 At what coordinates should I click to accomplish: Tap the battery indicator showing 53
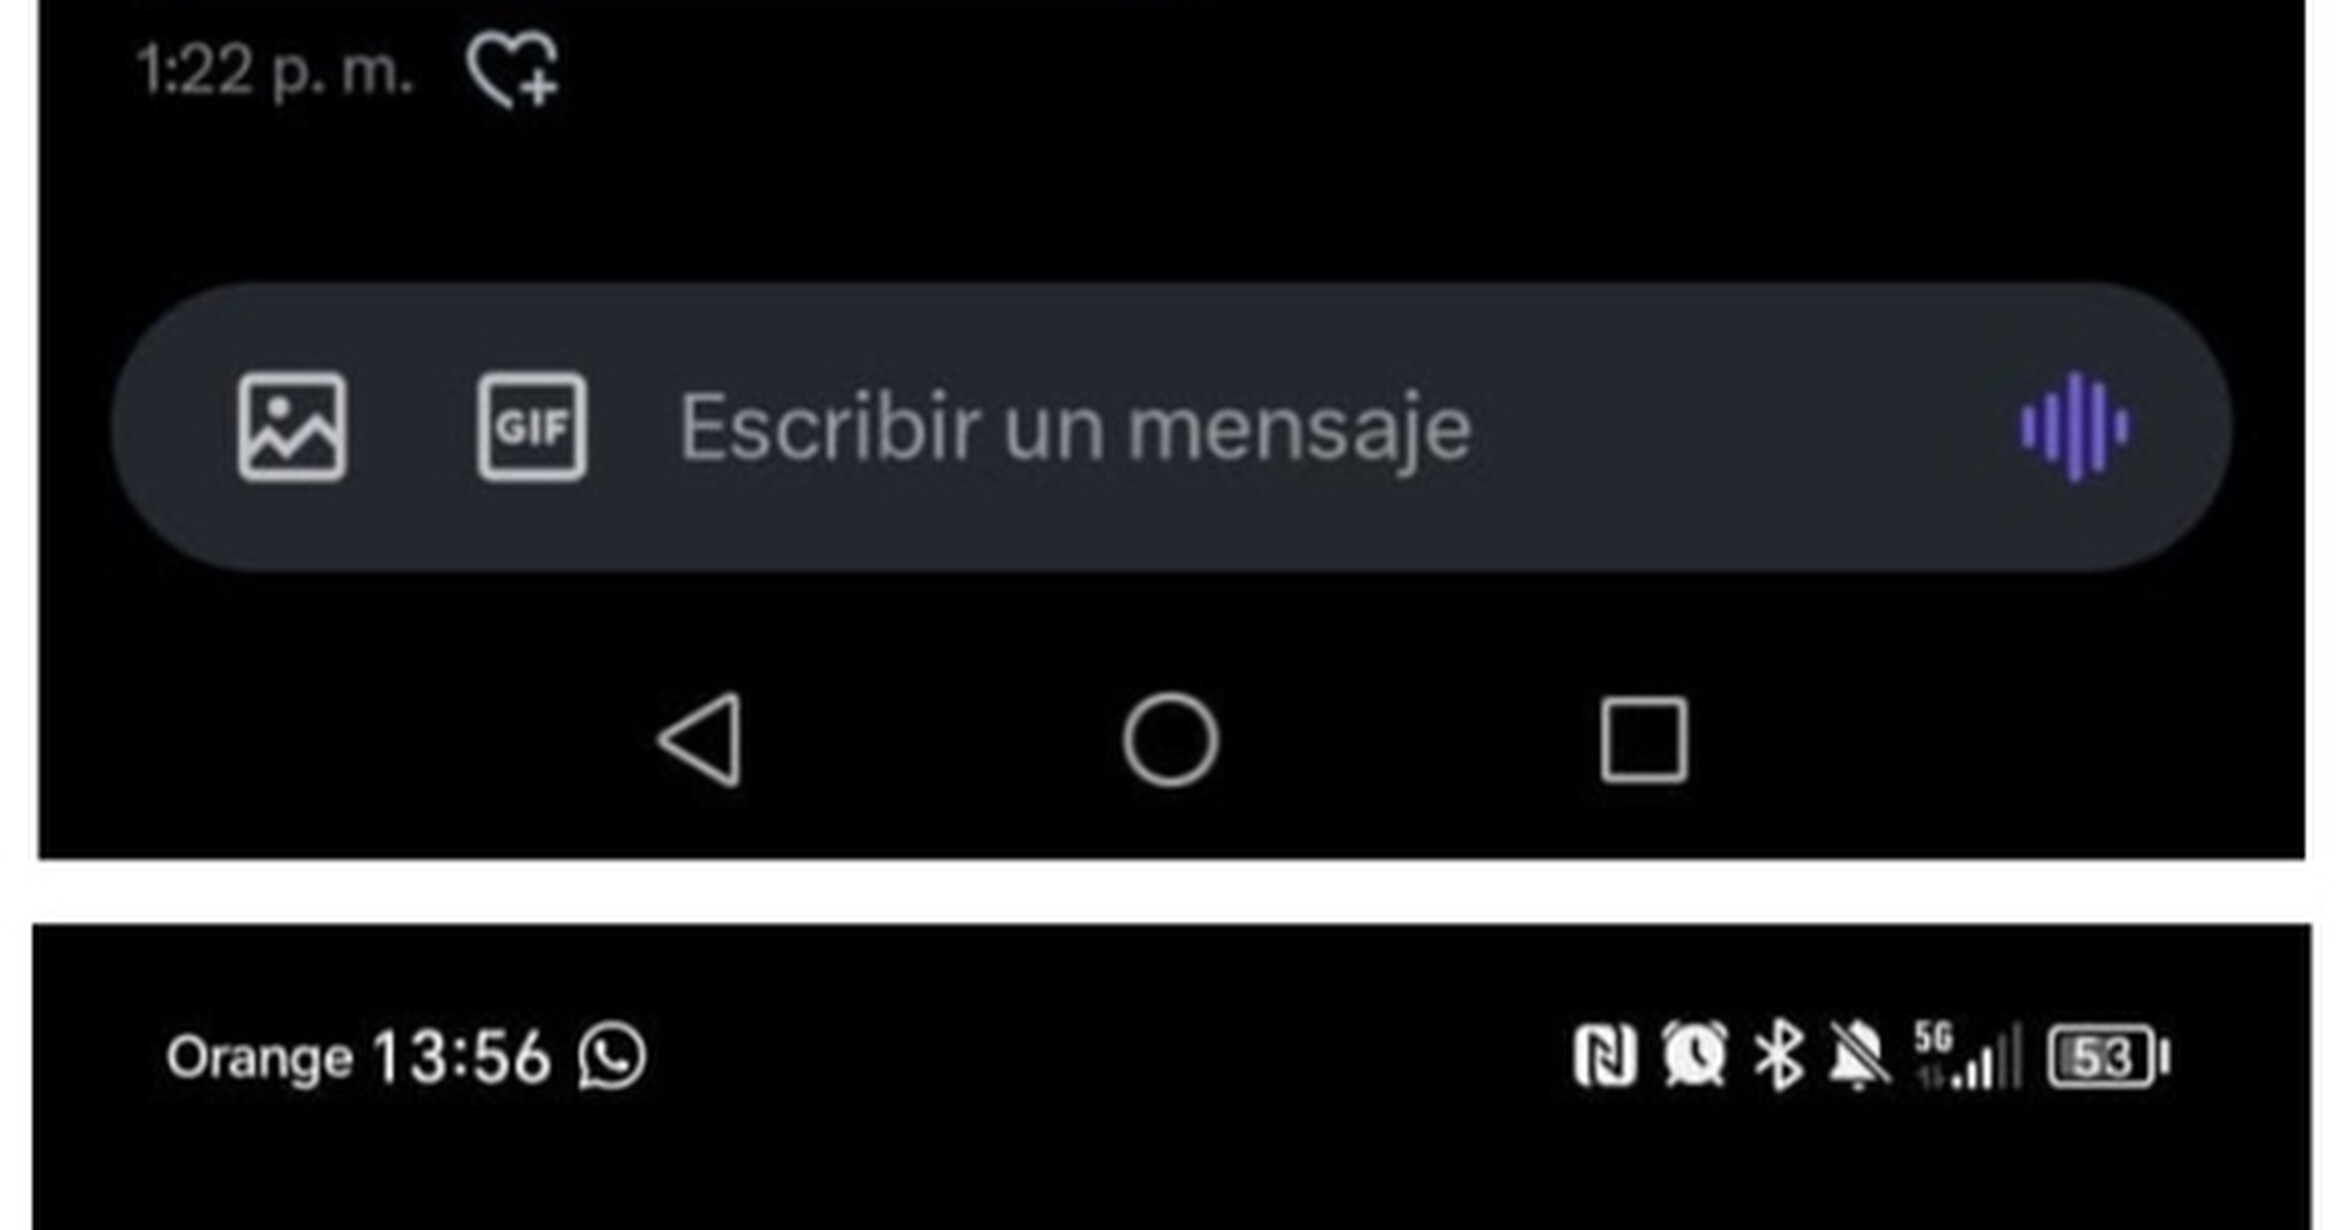point(2108,1056)
